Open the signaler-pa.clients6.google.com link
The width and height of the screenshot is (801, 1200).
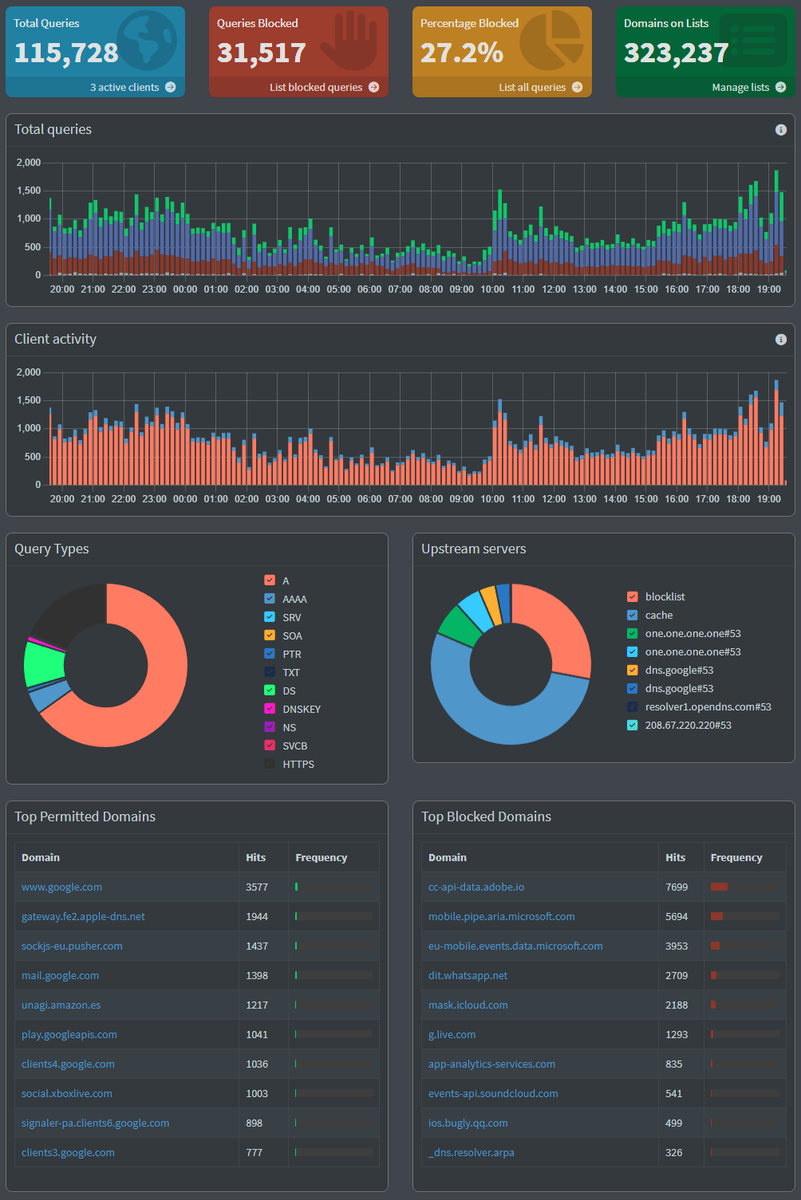[95, 1123]
